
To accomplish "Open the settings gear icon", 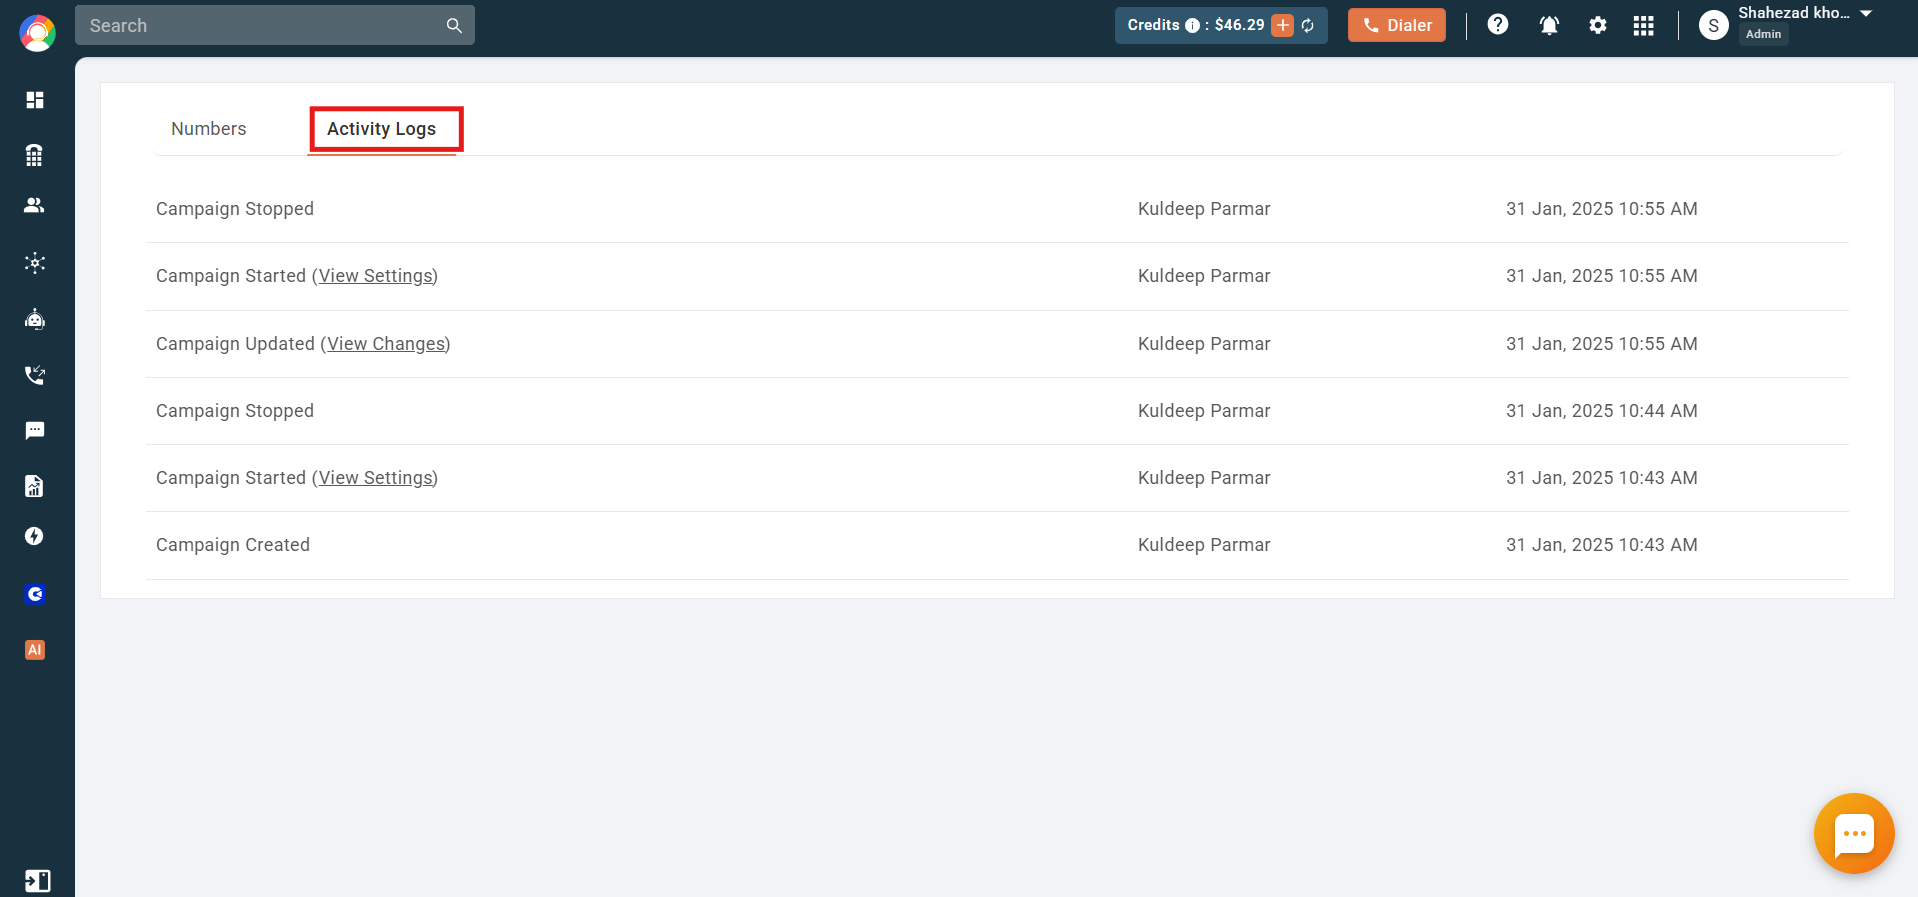I will 1598,25.
